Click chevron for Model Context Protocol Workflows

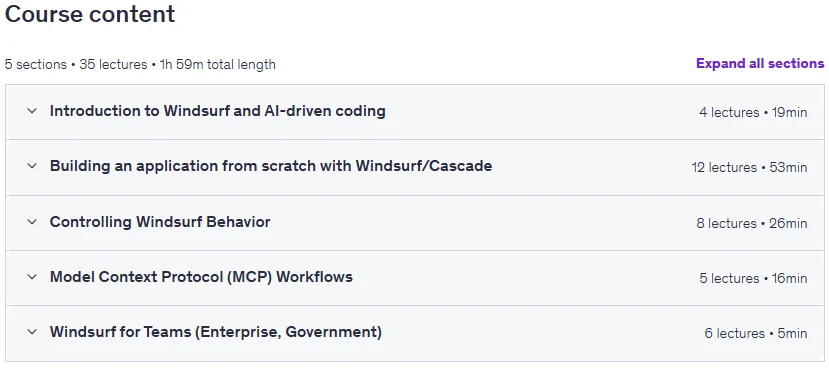pos(32,276)
